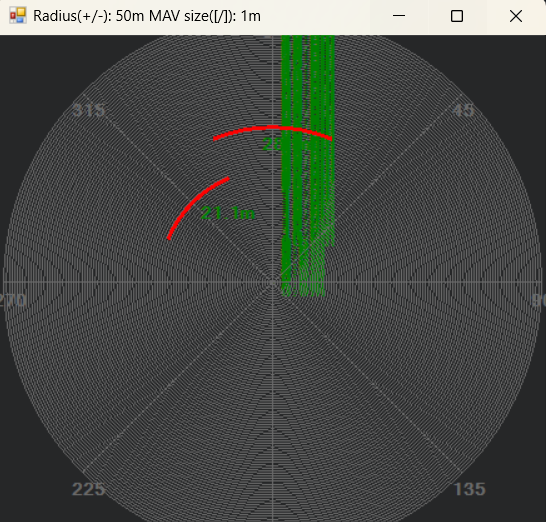Click the Radius 50m MAV size title text
This screenshot has height=522, width=546.
pos(147,16)
